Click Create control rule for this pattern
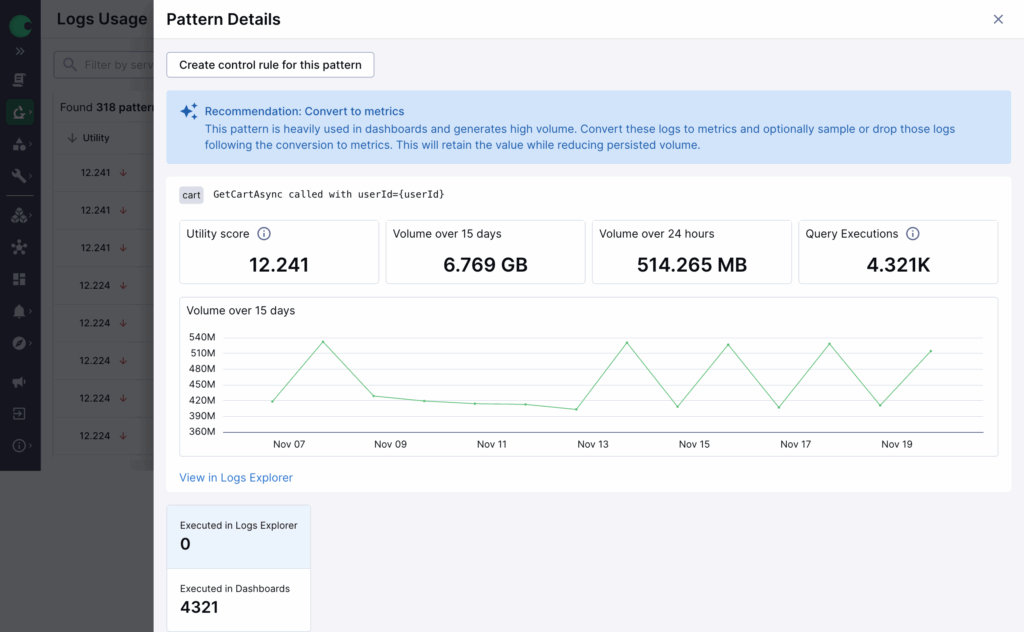This screenshot has width=1024, height=632. point(269,64)
